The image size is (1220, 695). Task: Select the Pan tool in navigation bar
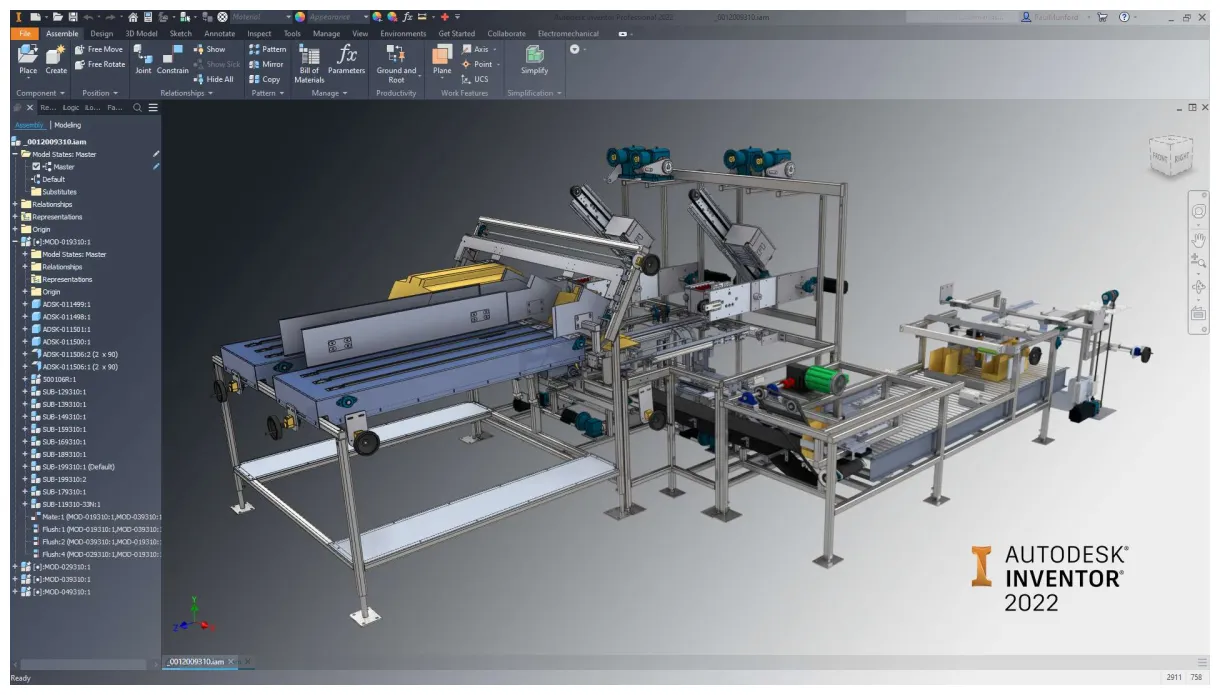[1199, 239]
